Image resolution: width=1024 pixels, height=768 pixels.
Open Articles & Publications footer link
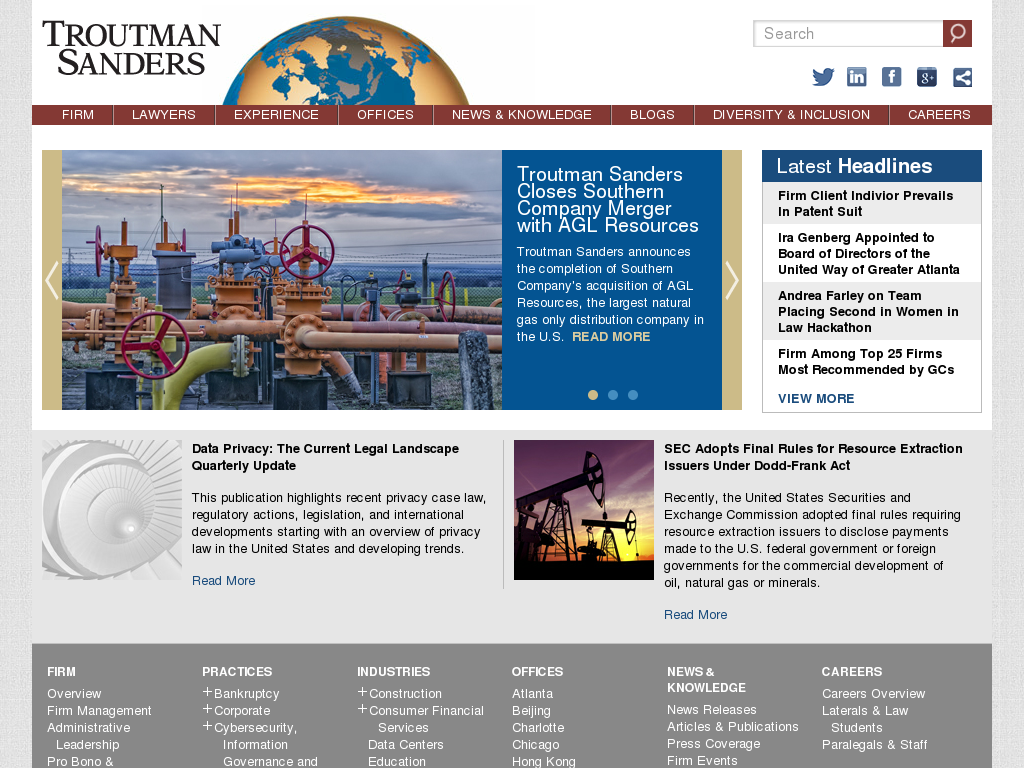coord(733,726)
